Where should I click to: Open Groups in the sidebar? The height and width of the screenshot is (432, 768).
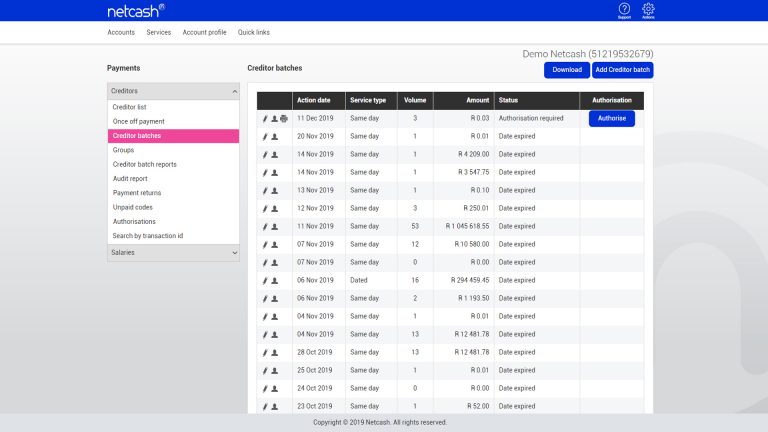[x=123, y=150]
